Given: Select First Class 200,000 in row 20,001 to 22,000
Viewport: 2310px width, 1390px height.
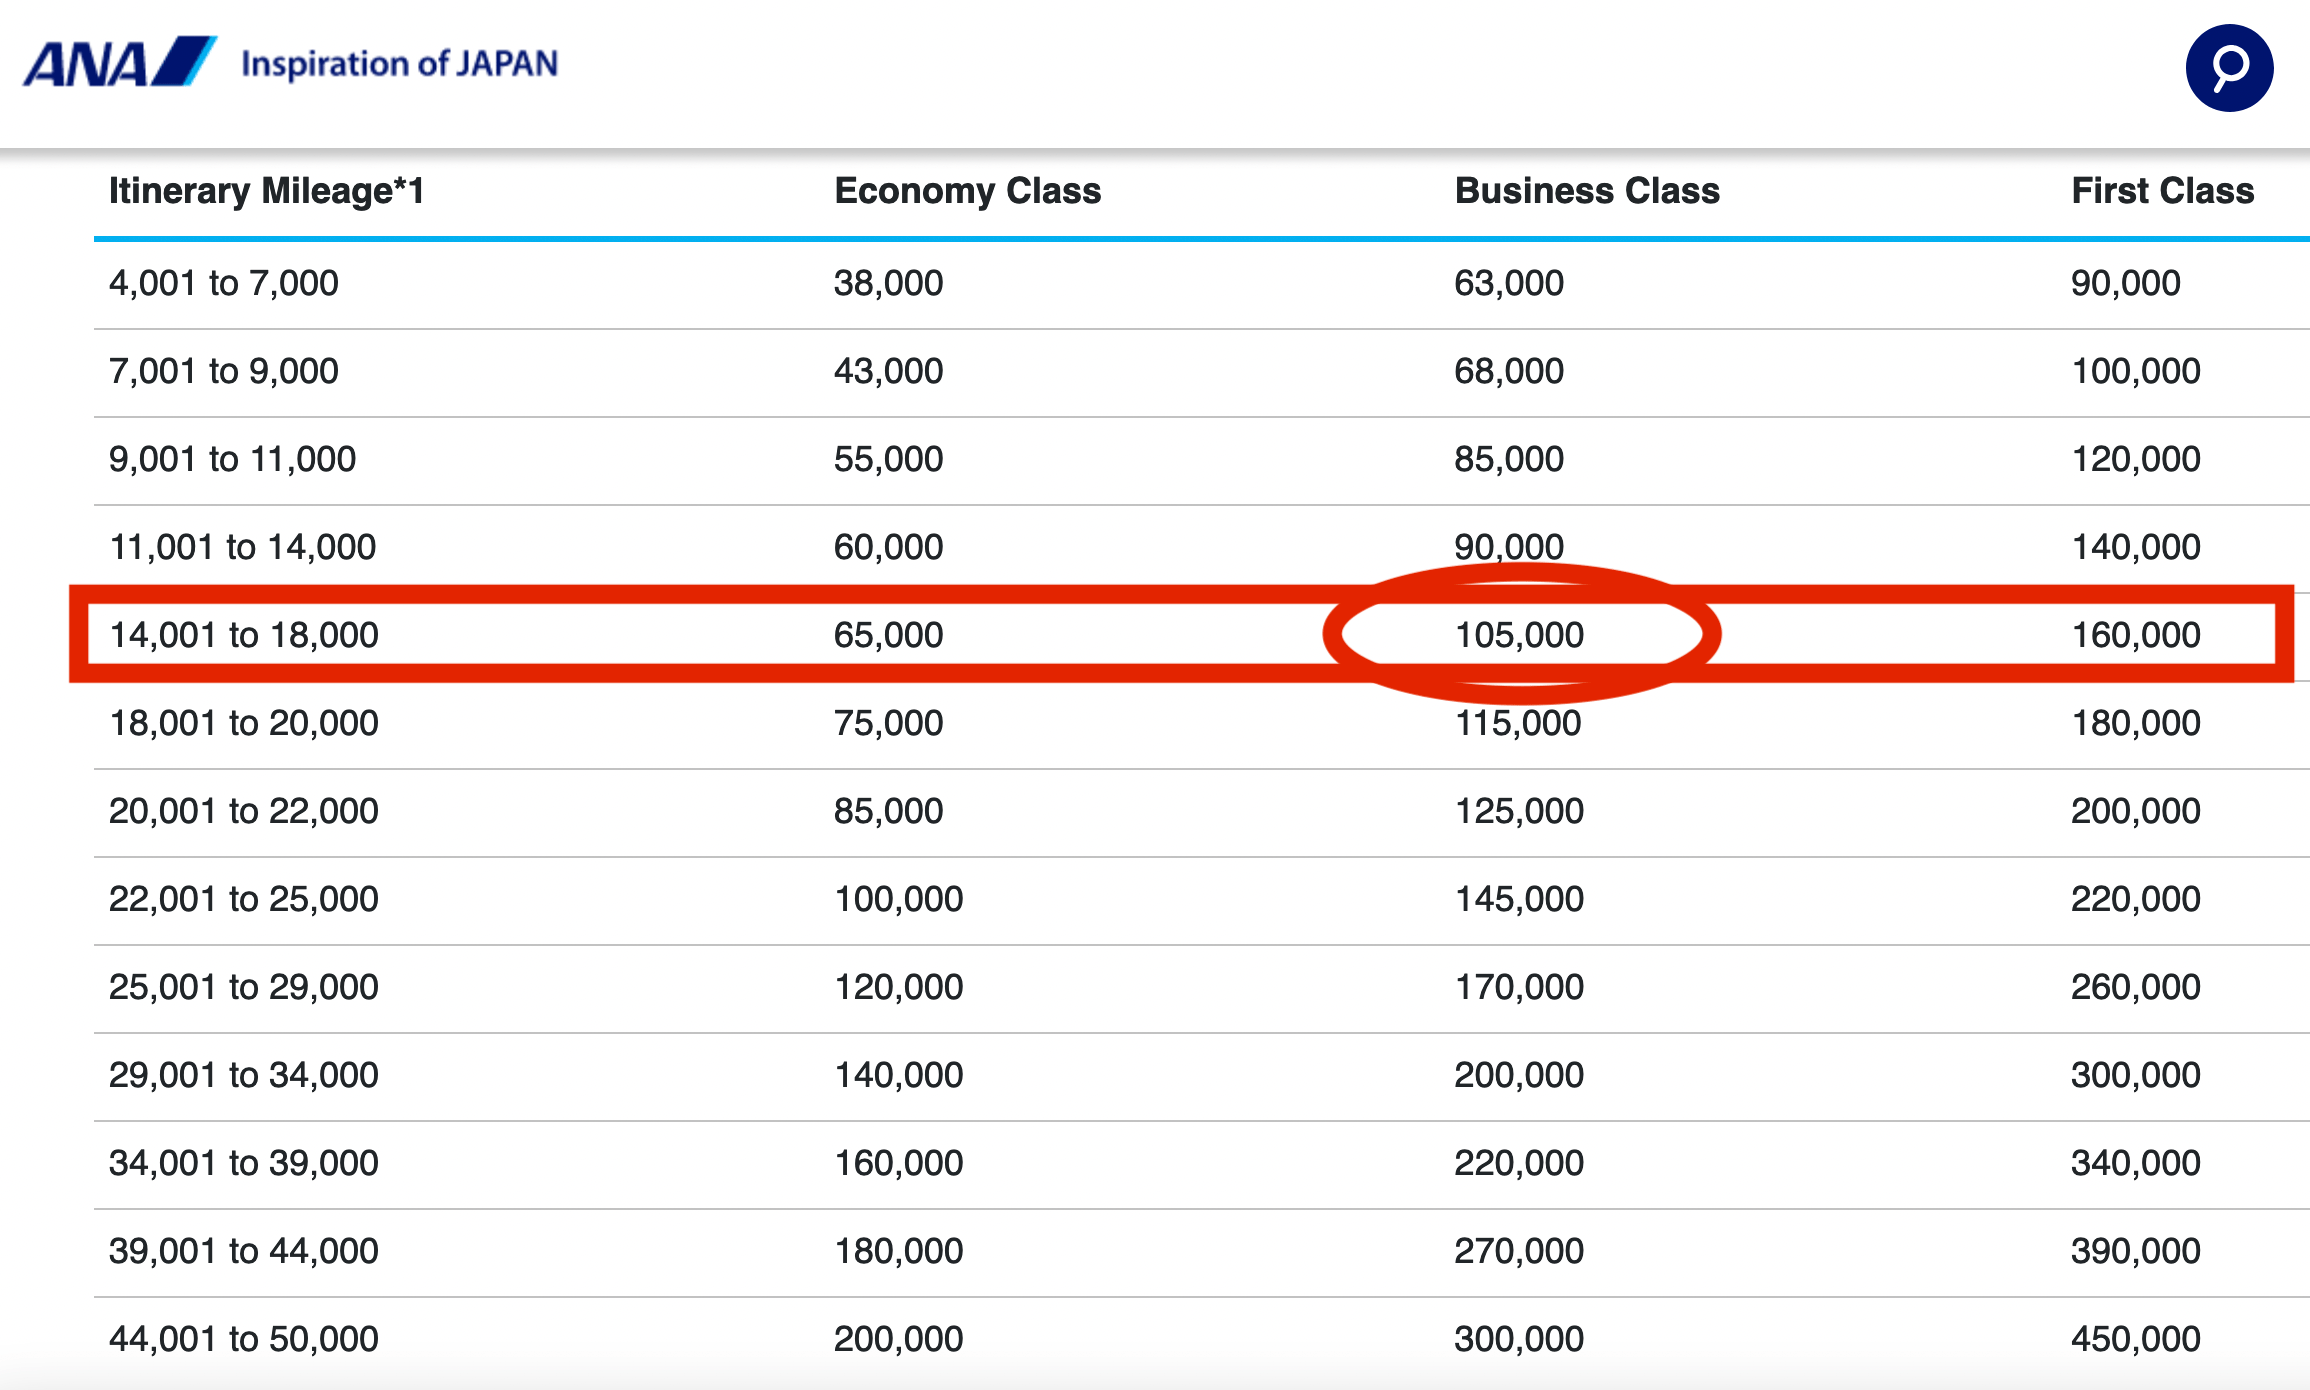Looking at the screenshot, I should (2136, 811).
